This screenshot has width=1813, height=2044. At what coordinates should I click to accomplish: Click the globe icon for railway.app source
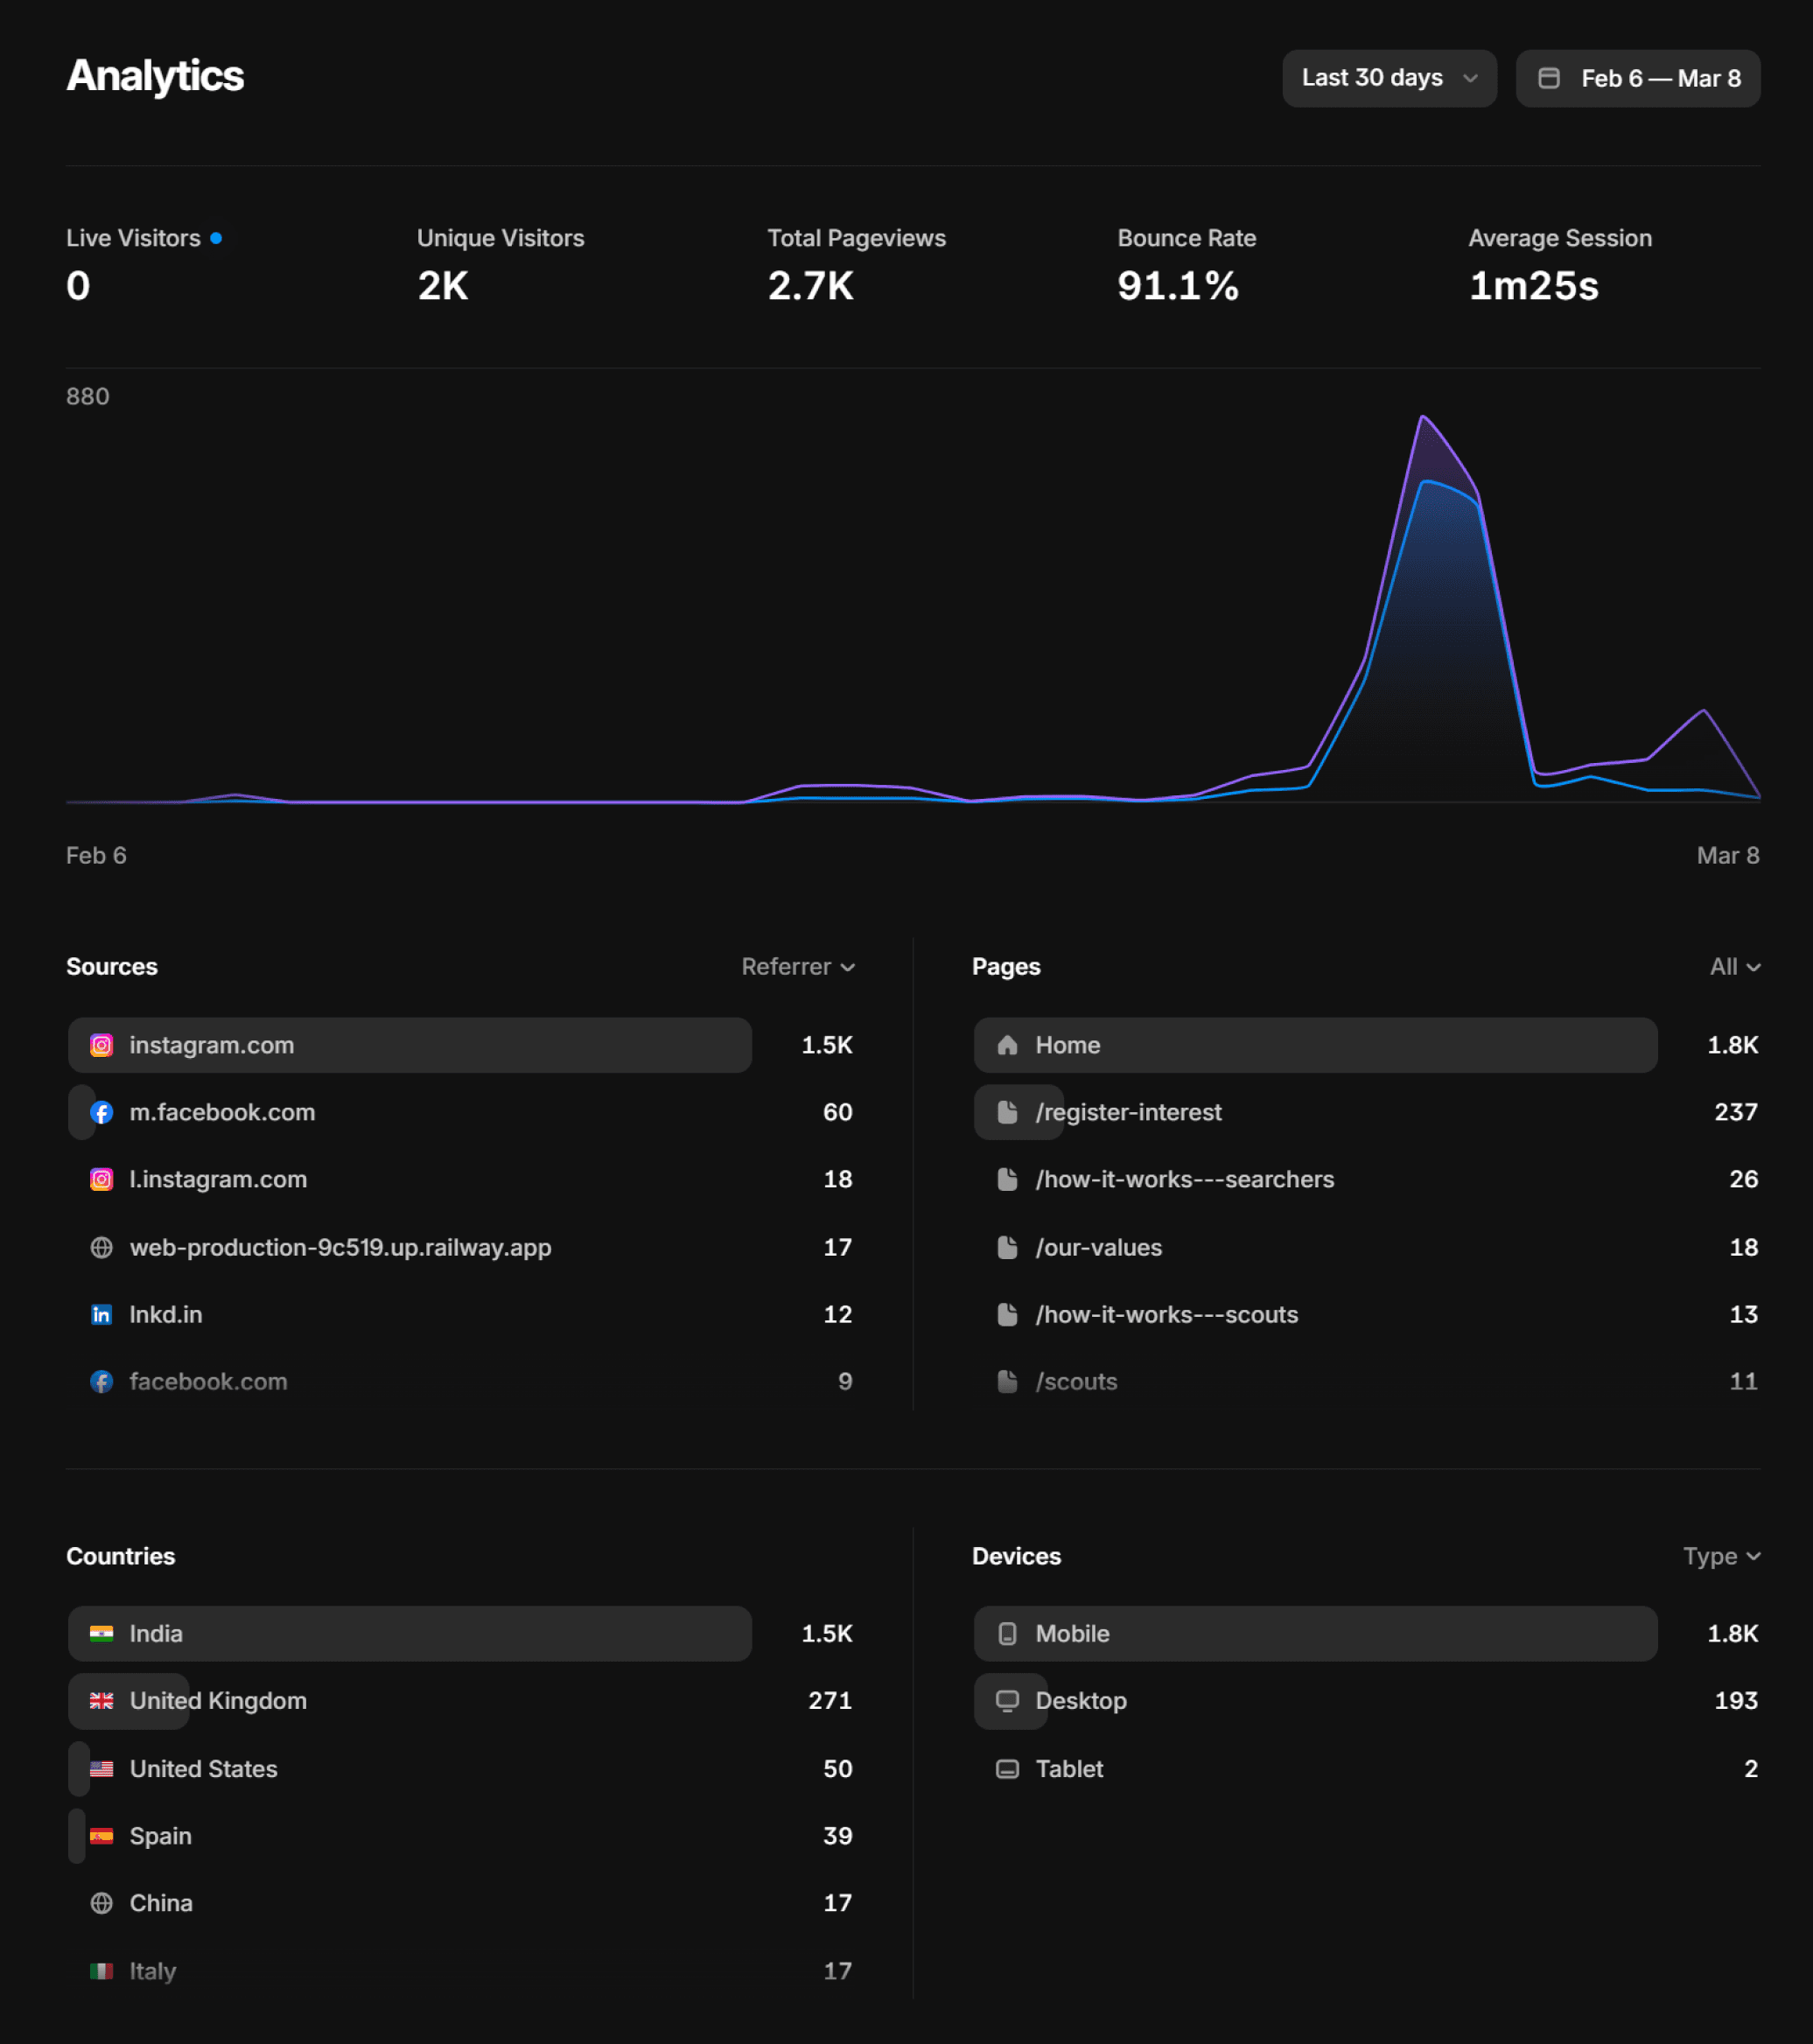[101, 1247]
